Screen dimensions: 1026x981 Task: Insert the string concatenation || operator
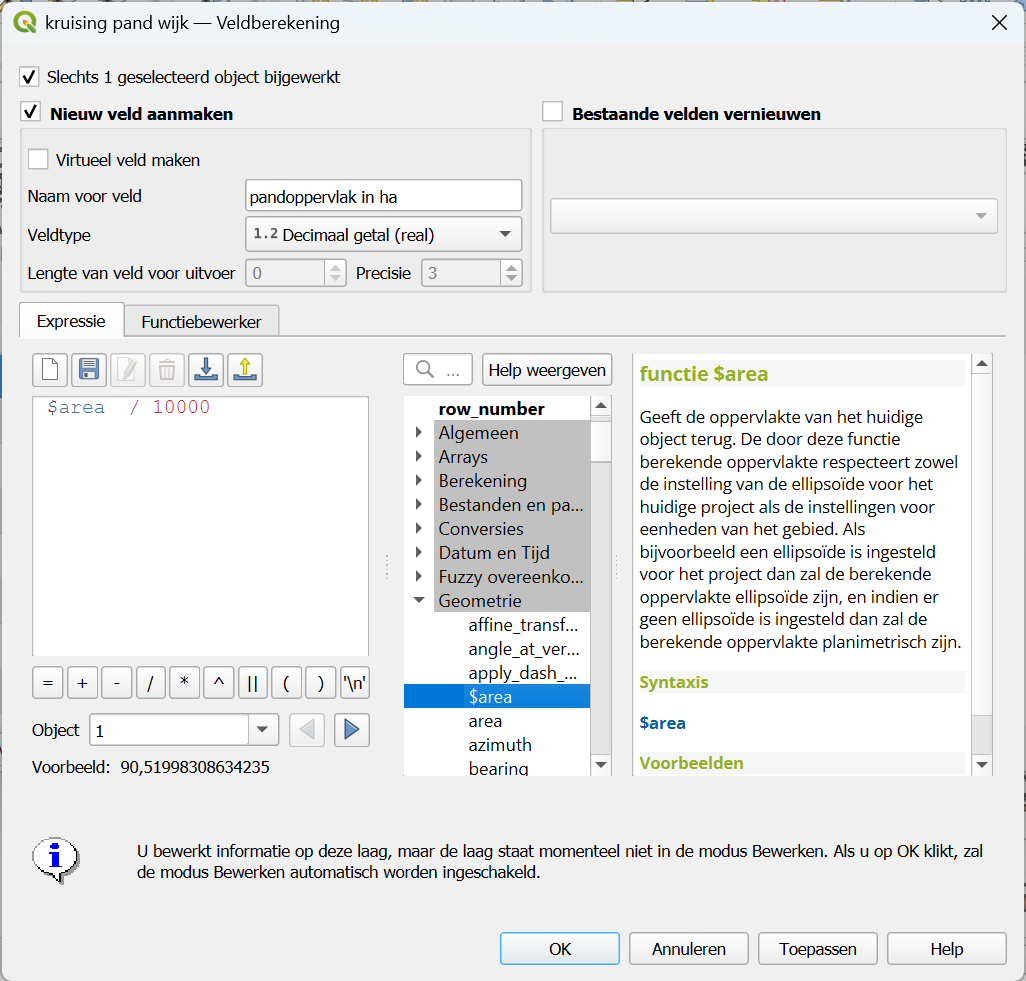coord(252,683)
